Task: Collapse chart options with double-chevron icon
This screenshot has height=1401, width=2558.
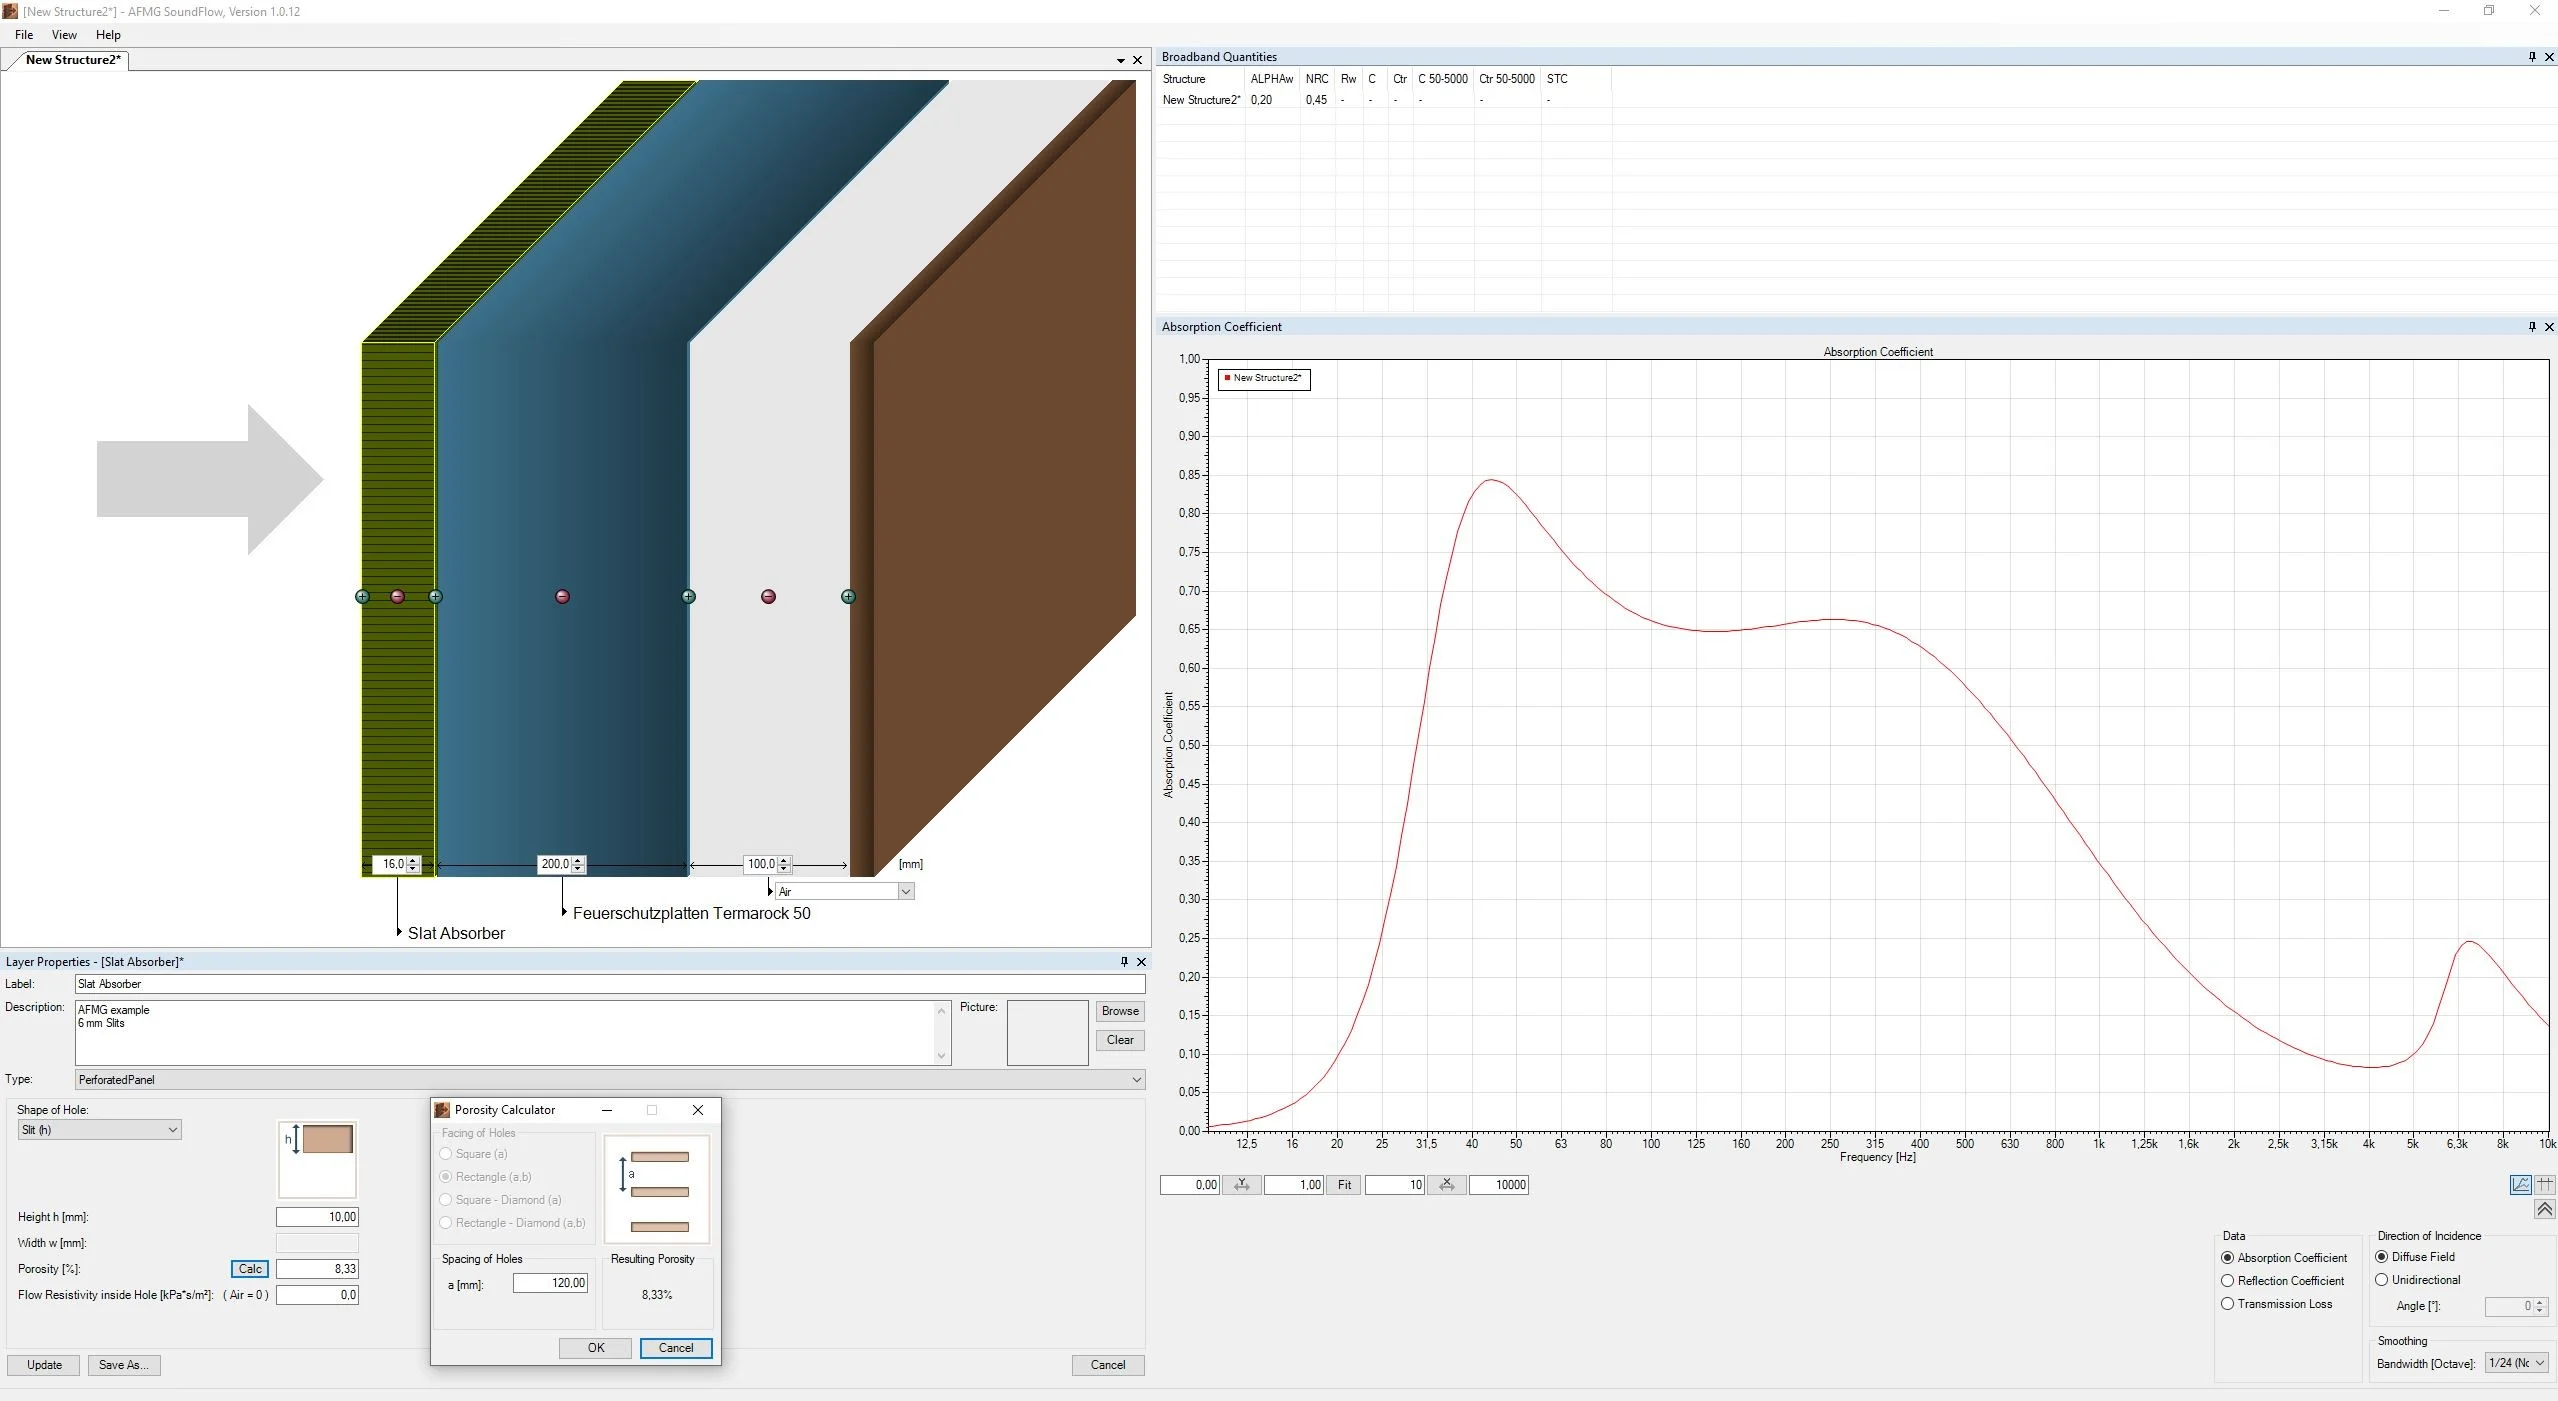Action: tap(2545, 1209)
